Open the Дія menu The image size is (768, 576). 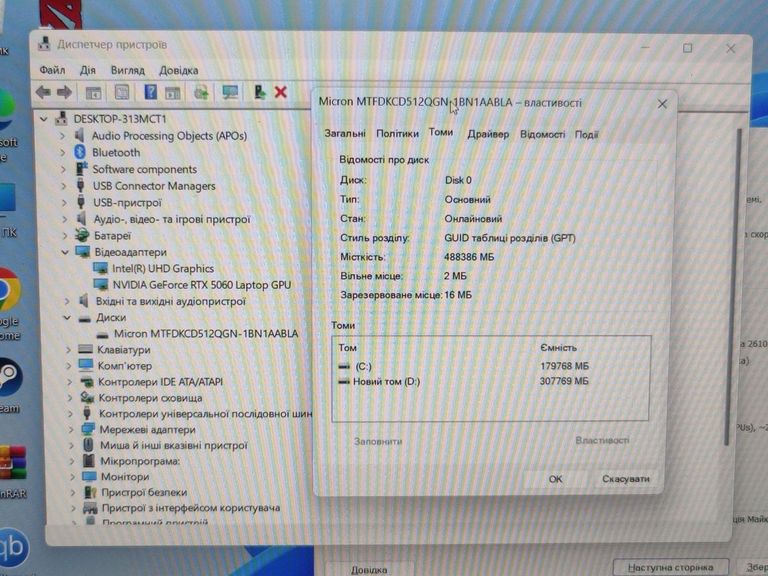point(88,70)
